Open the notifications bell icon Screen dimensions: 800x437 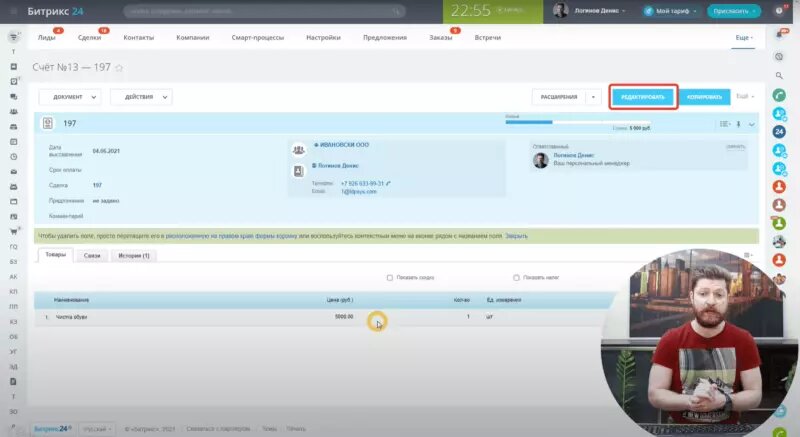point(779,35)
